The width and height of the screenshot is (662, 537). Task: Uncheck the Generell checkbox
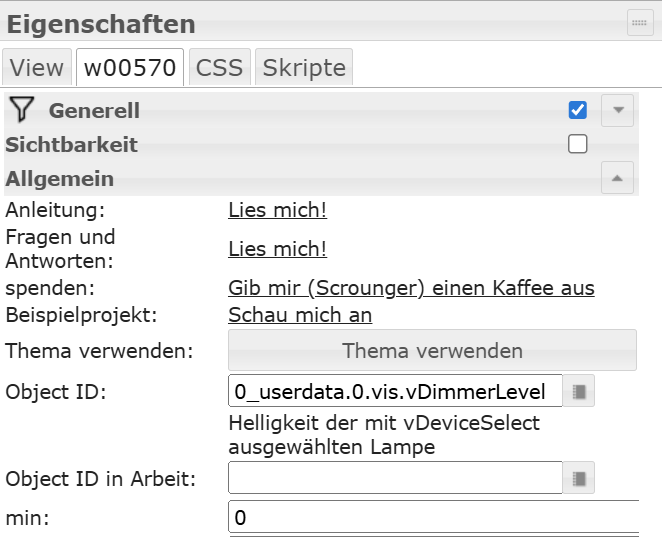tap(577, 110)
